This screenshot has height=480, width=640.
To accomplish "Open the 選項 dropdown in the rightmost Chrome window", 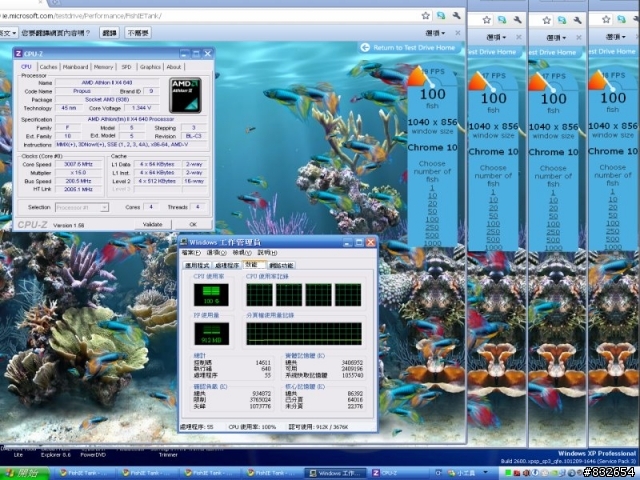I will tap(616, 37).
